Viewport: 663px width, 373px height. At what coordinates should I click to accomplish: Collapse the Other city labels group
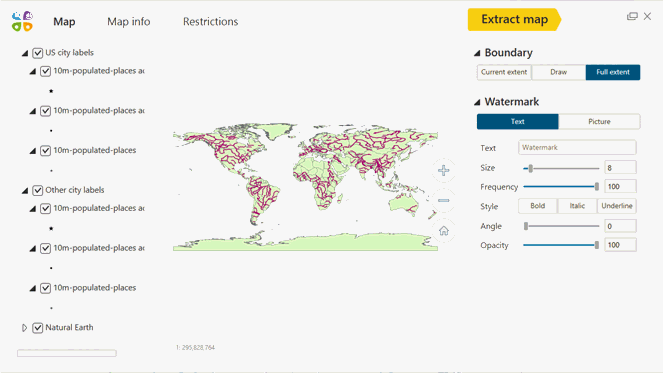25,191
